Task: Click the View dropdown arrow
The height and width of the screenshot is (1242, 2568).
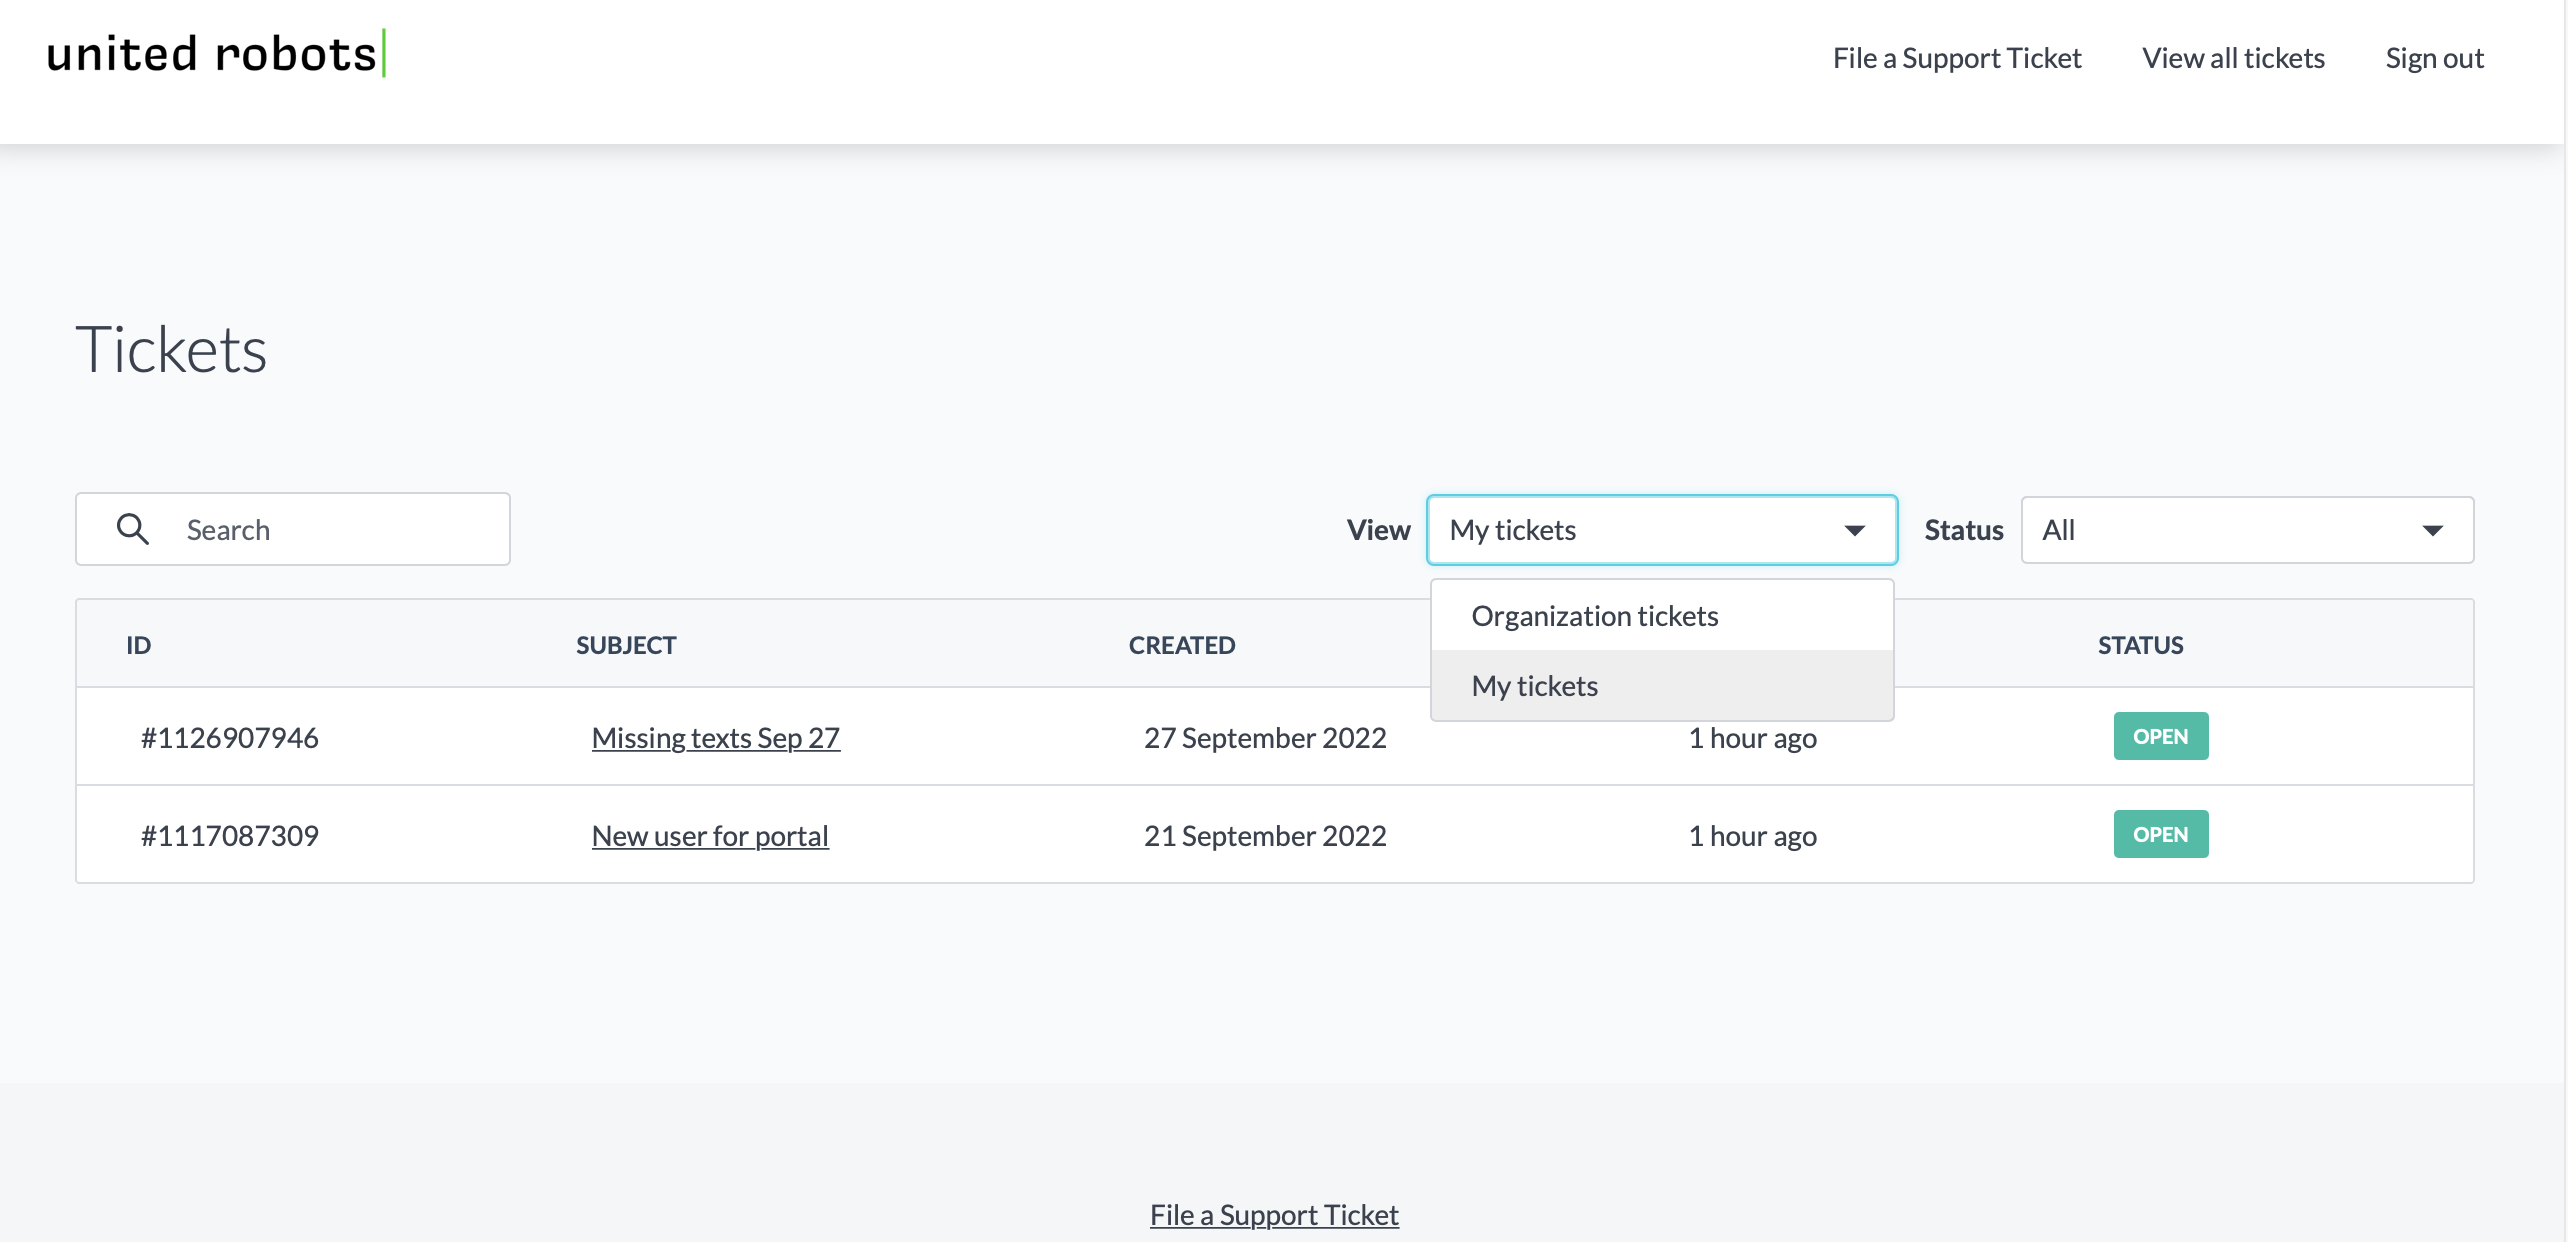Action: click(1855, 530)
